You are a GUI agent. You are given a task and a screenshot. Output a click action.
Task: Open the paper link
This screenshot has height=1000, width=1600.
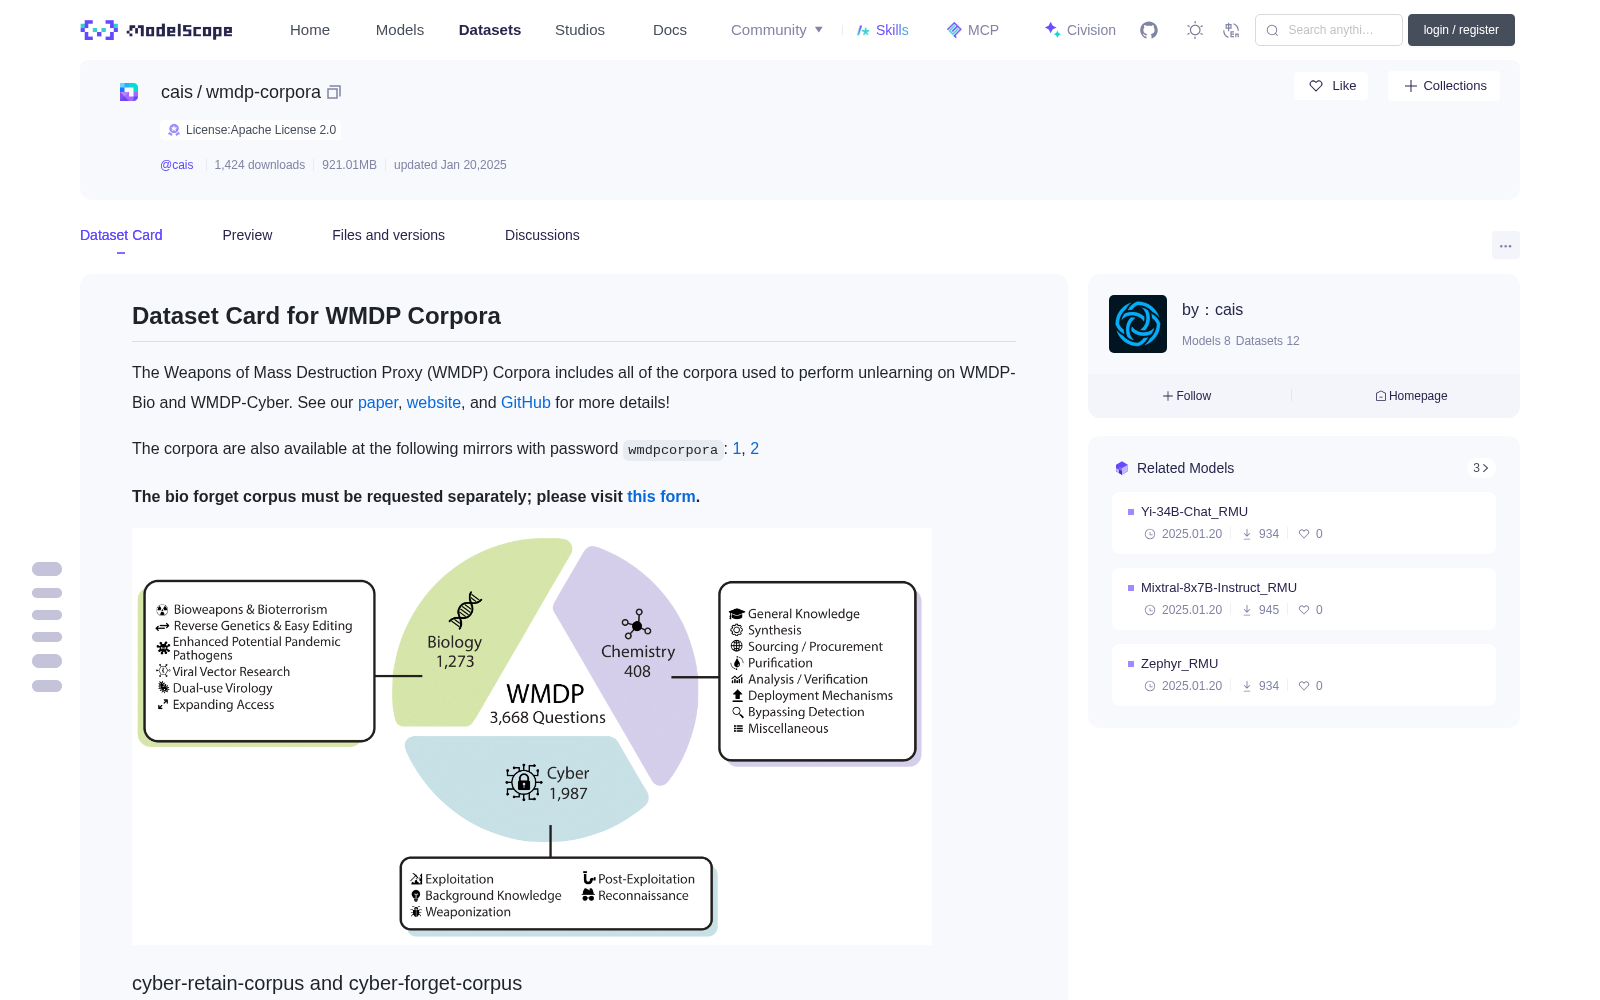[378, 402]
